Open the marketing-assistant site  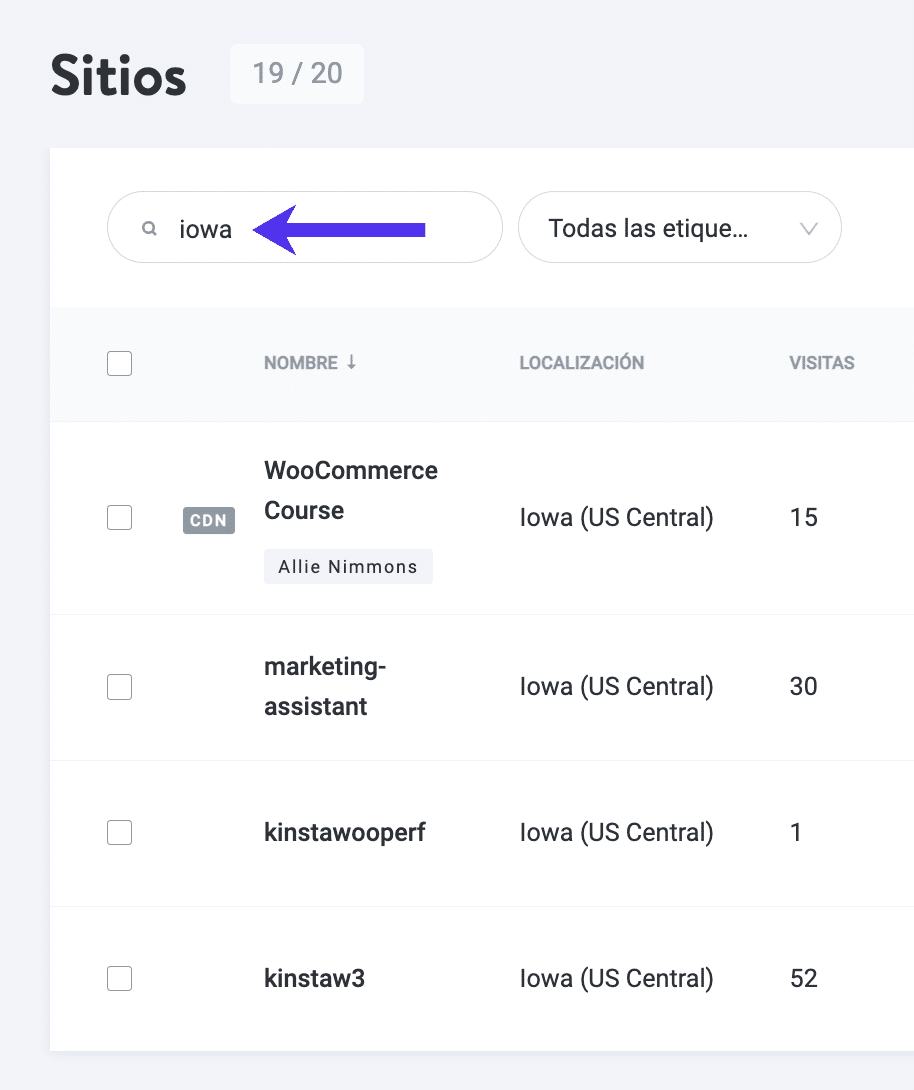click(x=324, y=686)
